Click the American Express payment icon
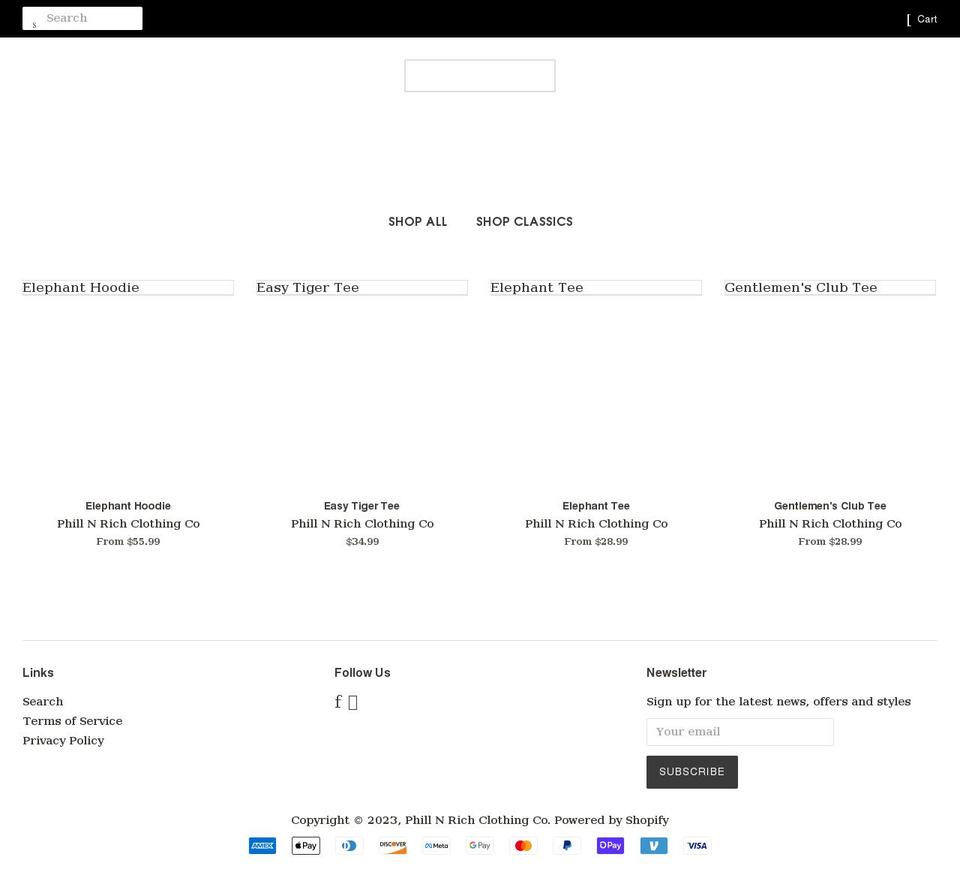 coord(263,845)
